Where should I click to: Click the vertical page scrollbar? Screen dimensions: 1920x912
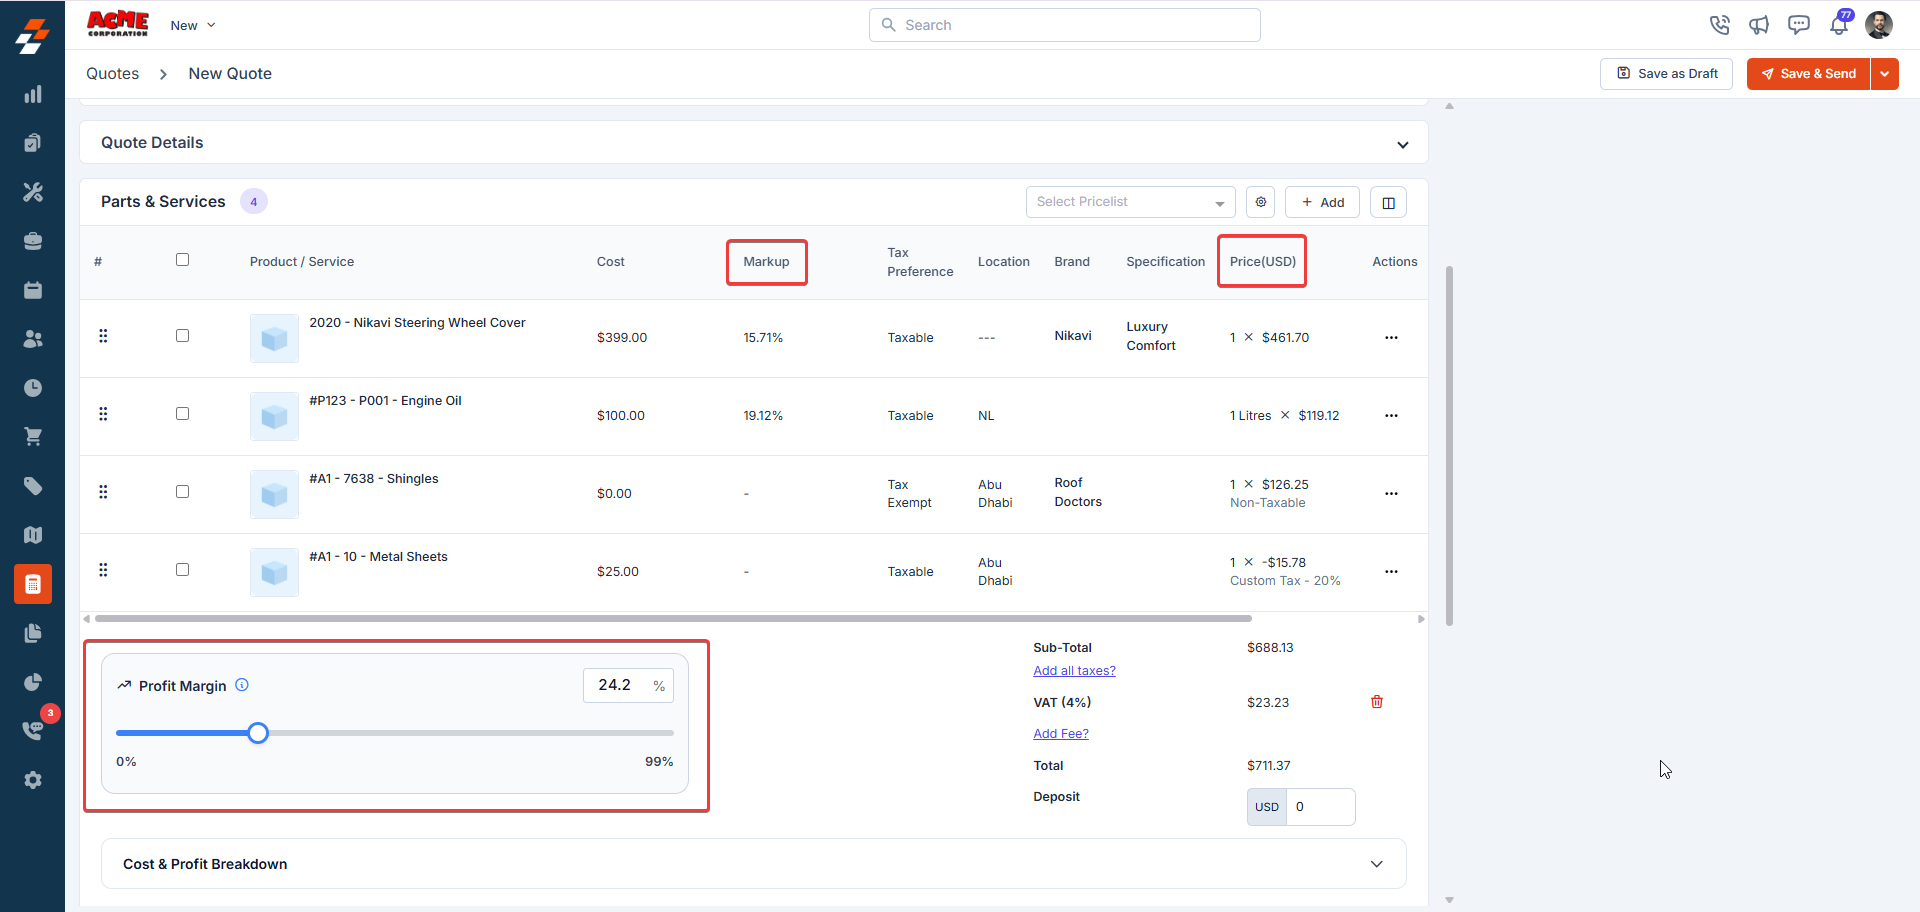pos(1449,445)
